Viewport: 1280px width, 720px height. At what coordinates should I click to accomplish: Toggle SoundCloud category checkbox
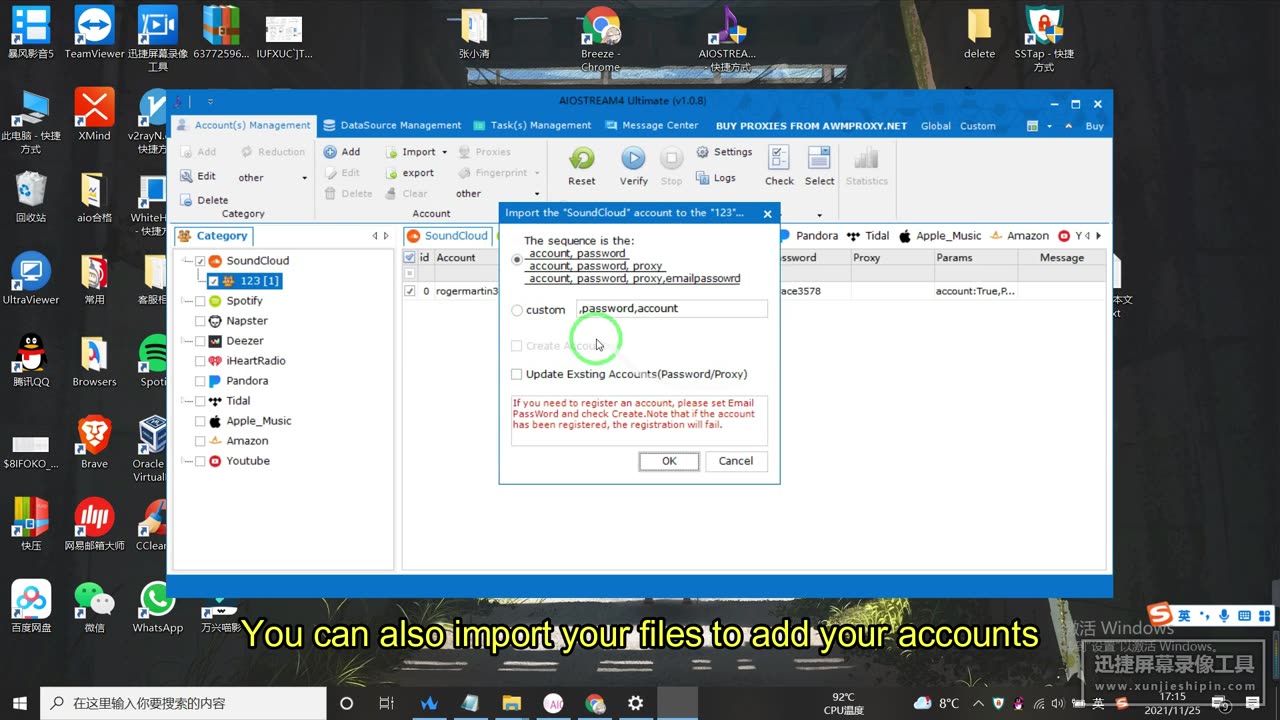point(200,261)
